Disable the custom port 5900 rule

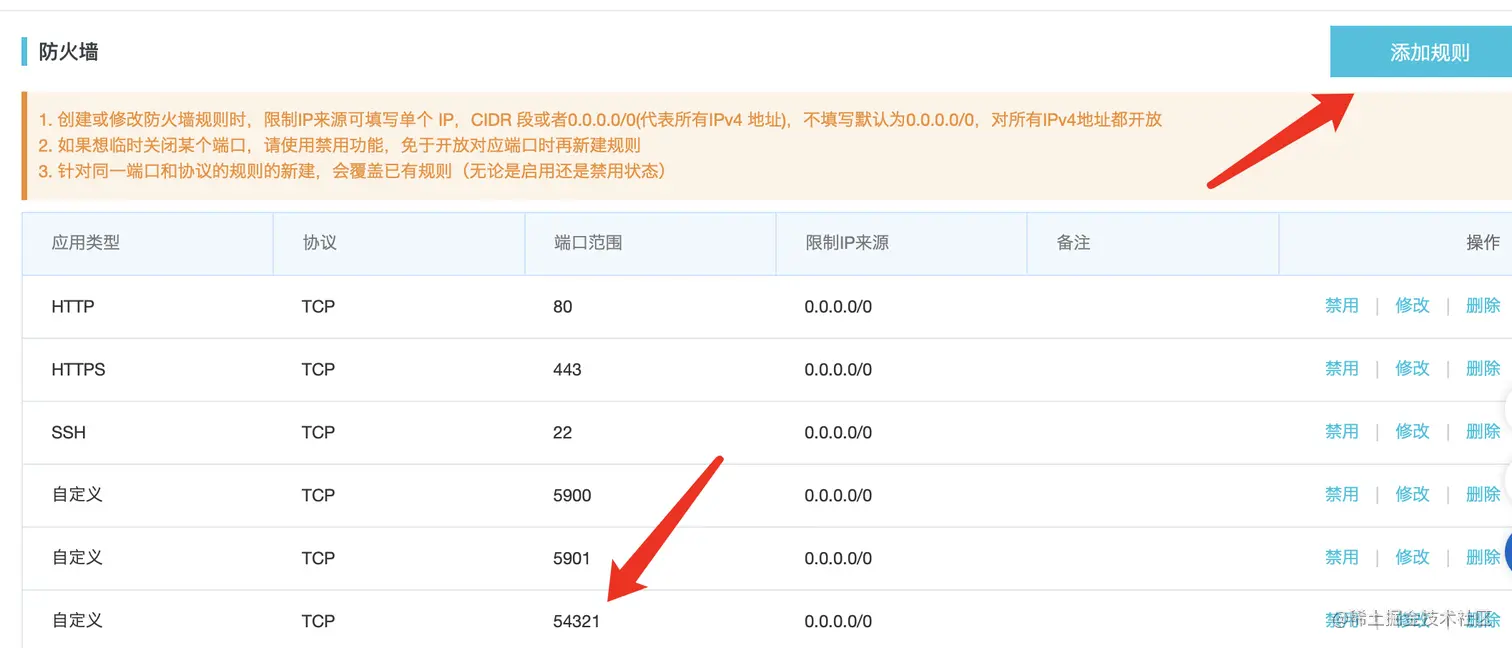[x=1342, y=495]
